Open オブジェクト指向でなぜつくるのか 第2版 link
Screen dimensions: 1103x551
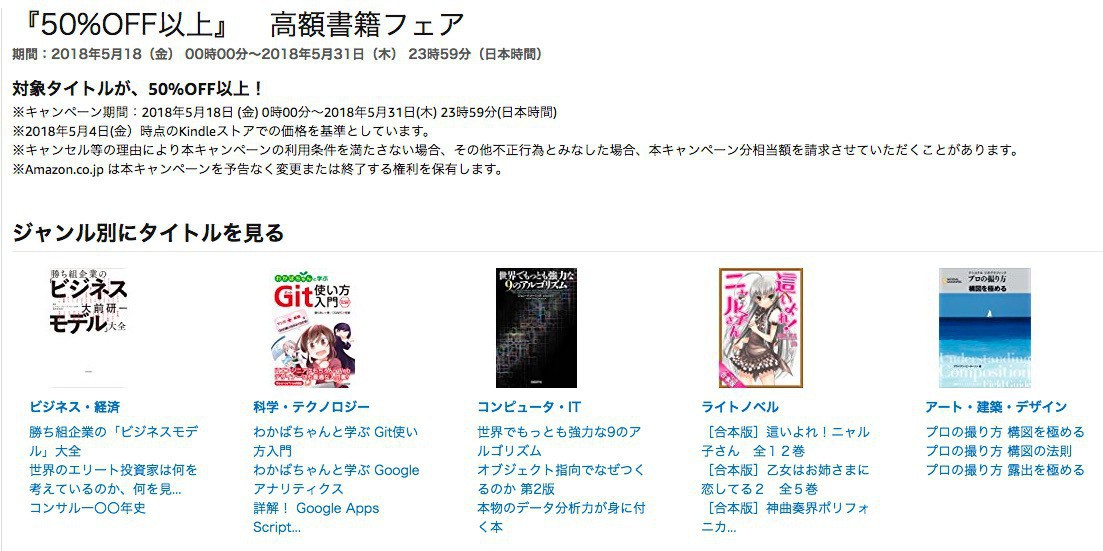pyautogui.click(x=561, y=479)
